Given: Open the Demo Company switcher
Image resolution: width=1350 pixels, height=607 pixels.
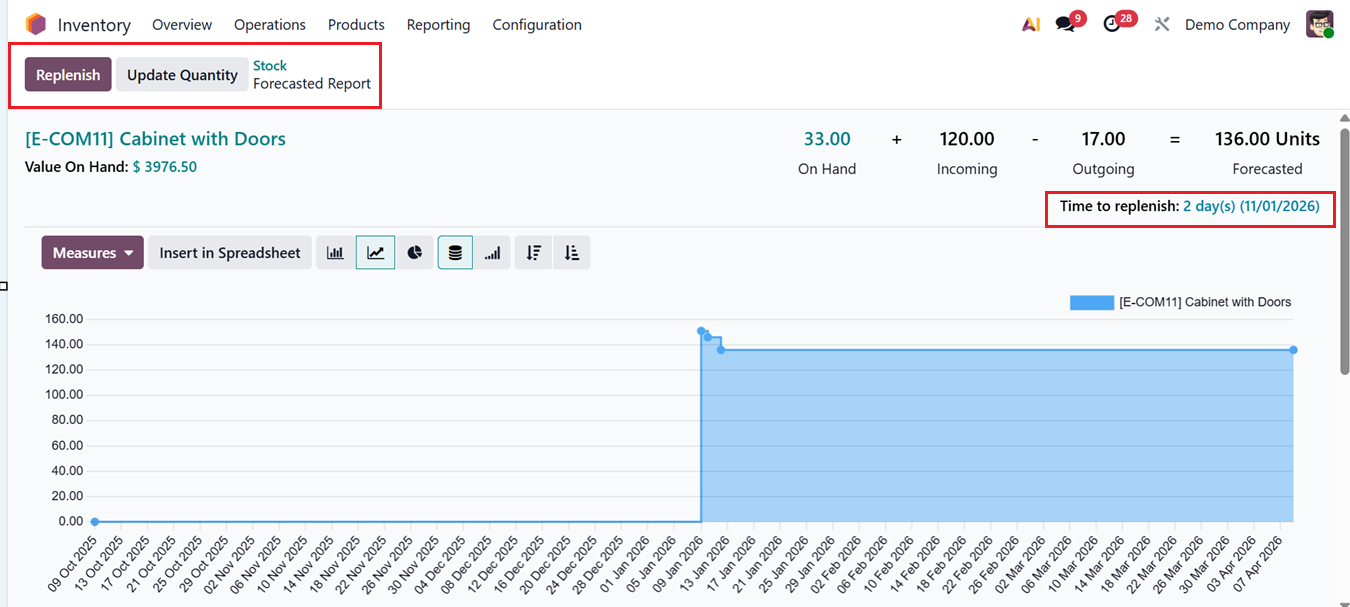Looking at the screenshot, I should [x=1237, y=24].
